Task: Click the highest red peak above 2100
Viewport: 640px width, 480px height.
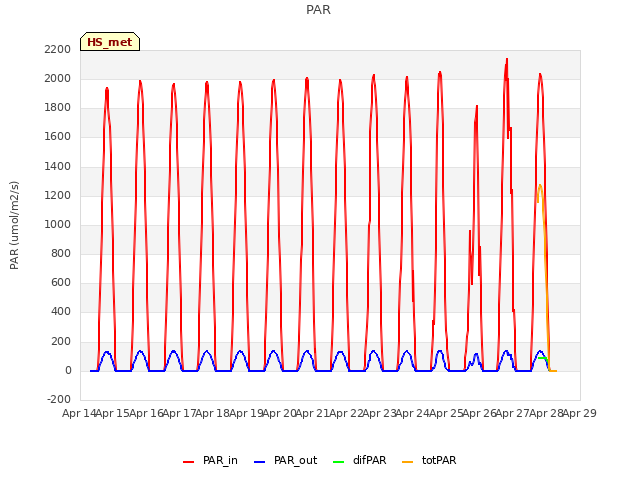Action: click(x=507, y=60)
